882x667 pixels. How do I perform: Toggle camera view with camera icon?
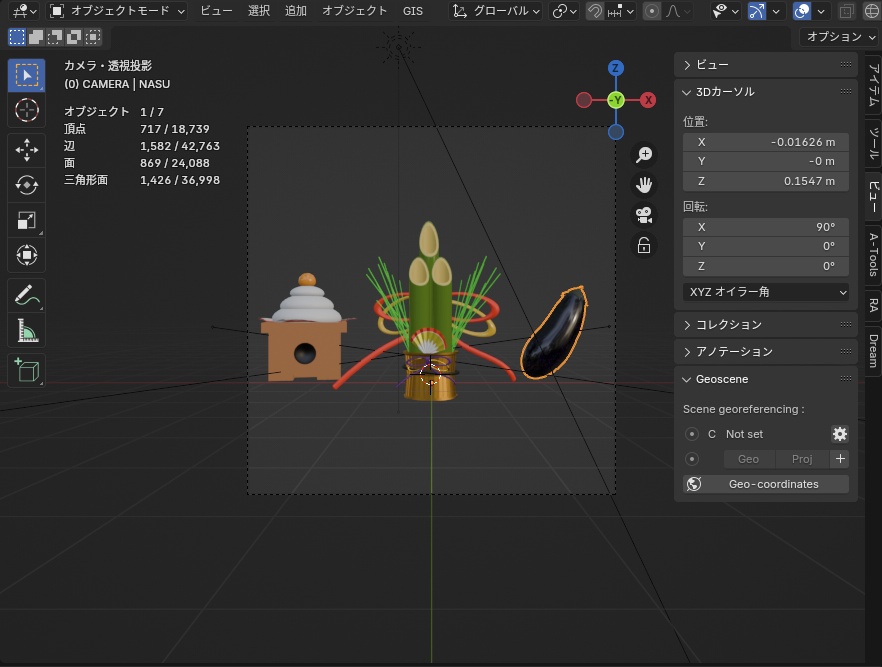[644, 215]
